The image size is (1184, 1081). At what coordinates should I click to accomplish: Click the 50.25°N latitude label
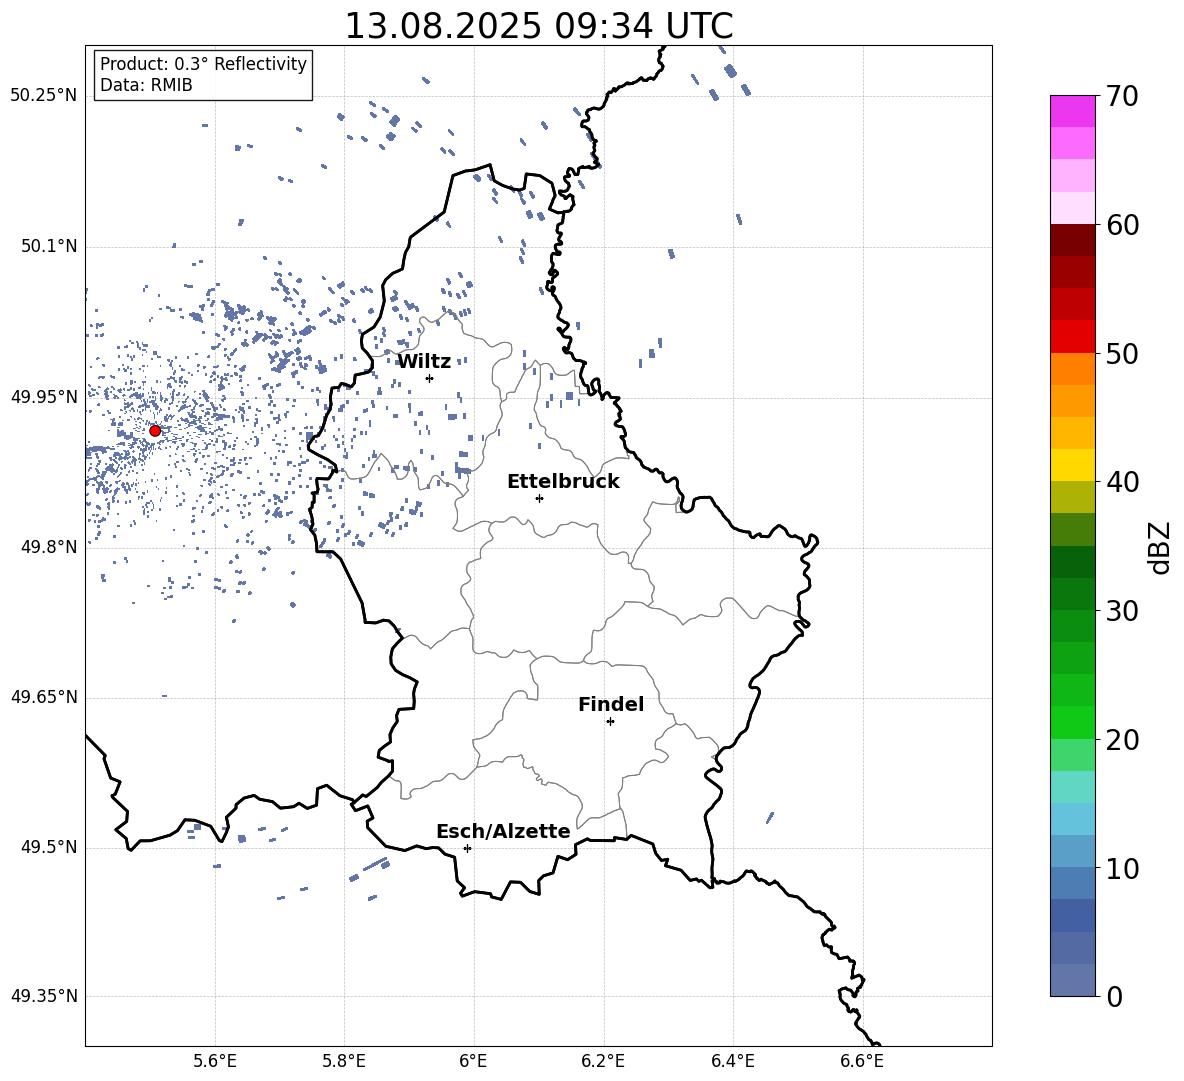coord(44,96)
